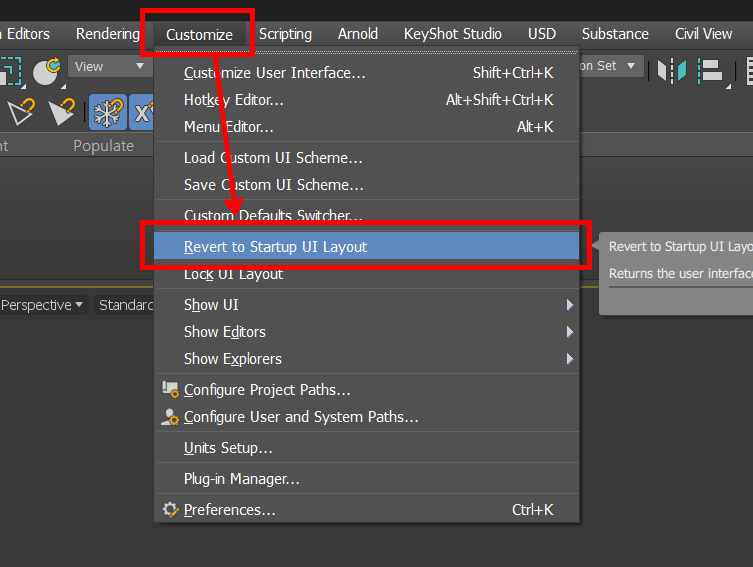Toggle the filled triangle magnet snap icon

tap(61, 111)
